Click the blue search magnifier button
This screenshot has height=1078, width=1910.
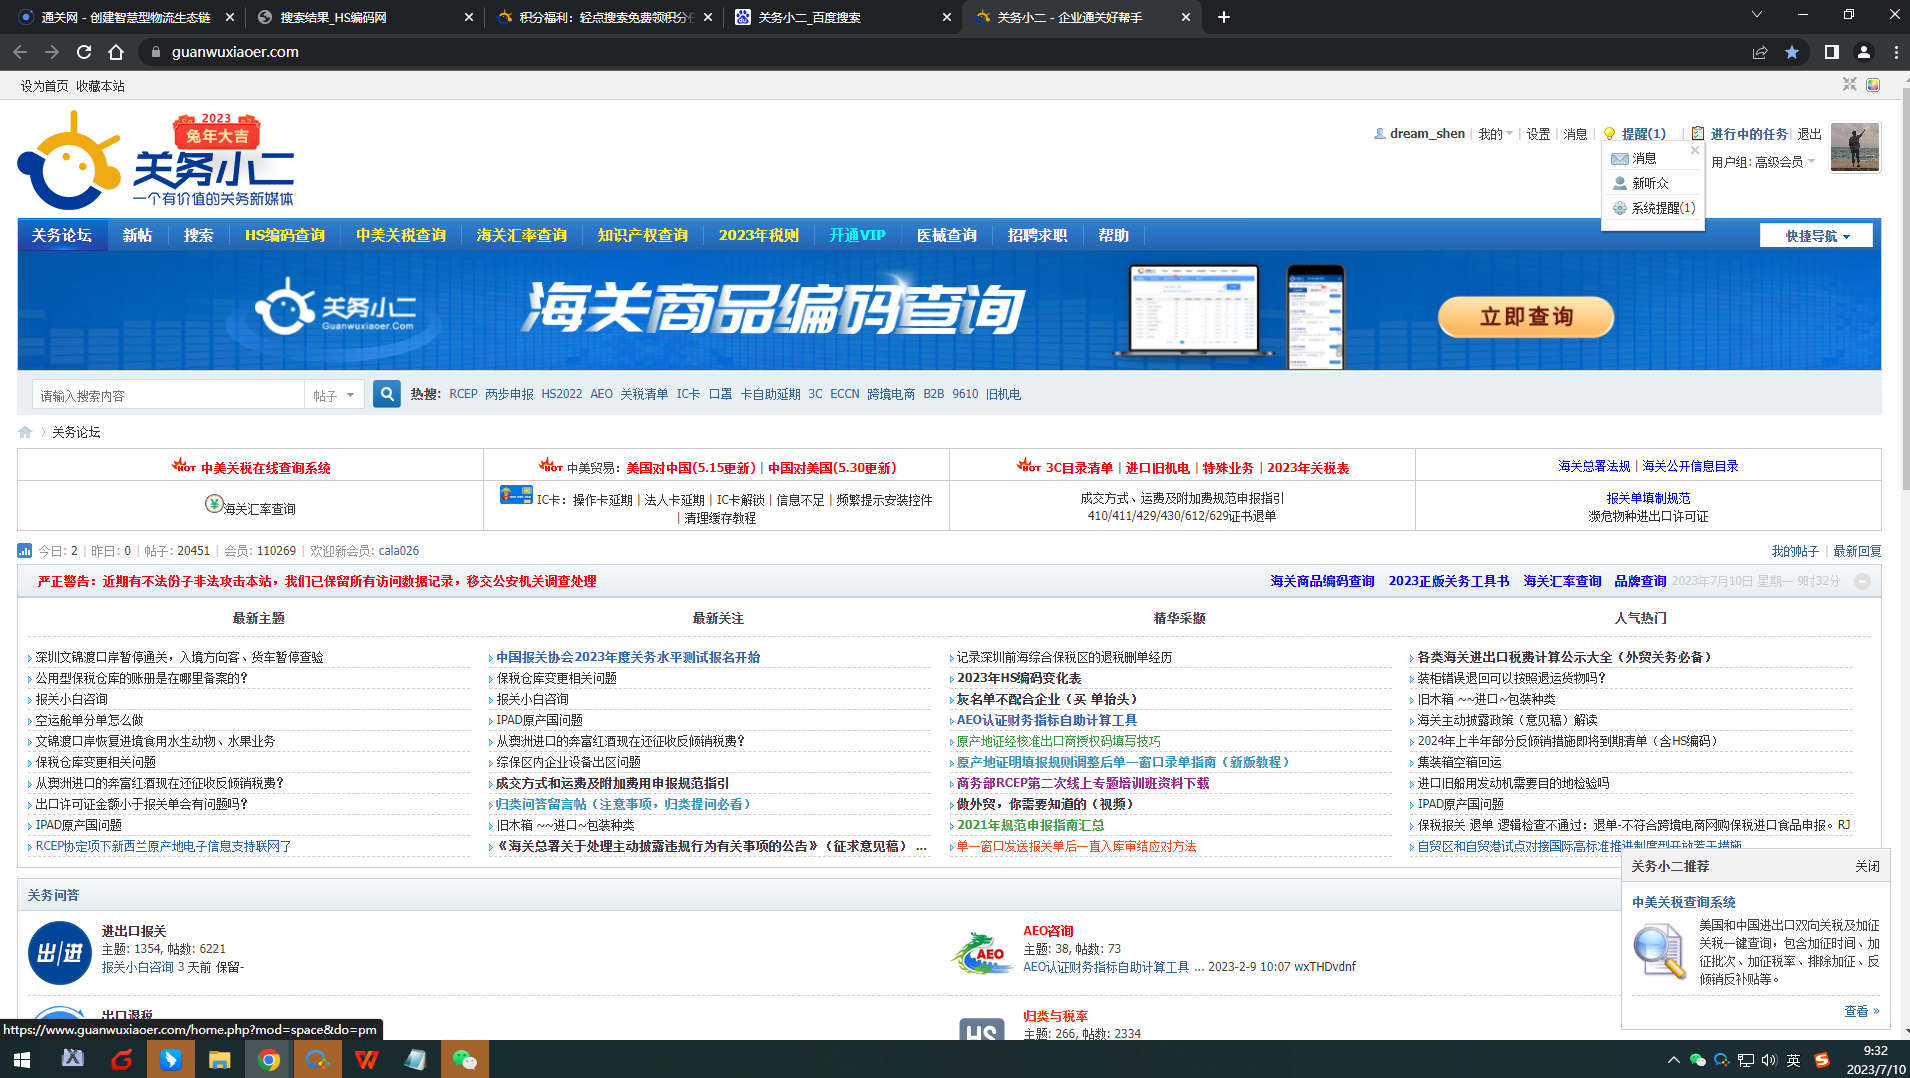pos(386,394)
